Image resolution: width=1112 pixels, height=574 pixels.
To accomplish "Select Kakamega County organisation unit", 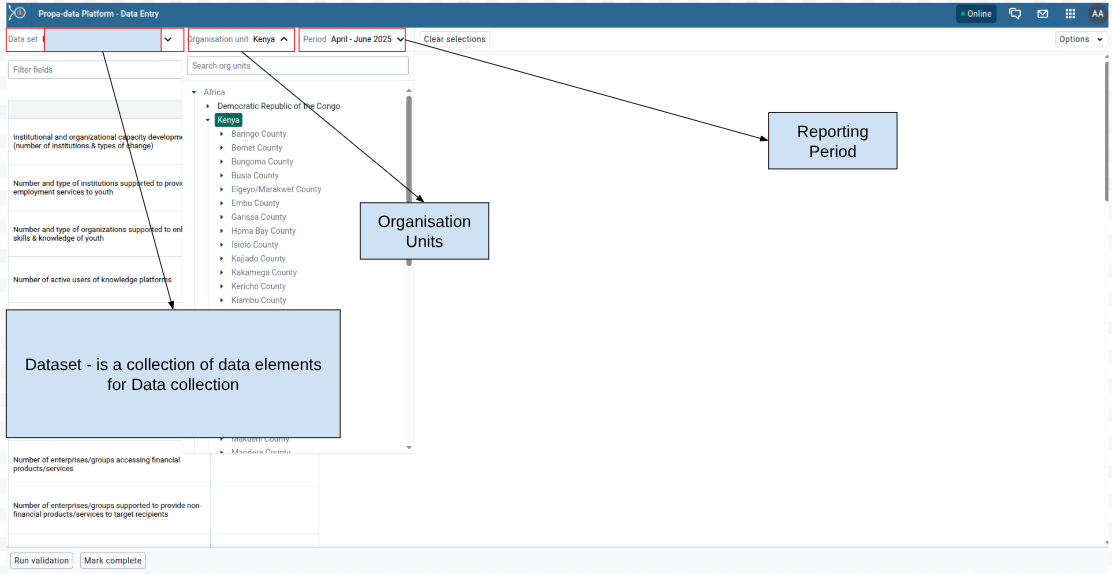I will coord(263,272).
